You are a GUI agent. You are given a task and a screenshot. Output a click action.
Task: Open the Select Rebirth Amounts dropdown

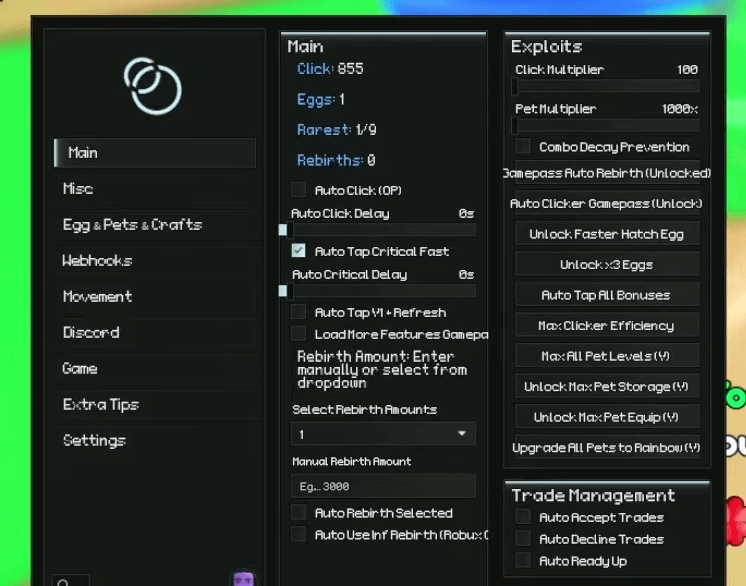383,434
